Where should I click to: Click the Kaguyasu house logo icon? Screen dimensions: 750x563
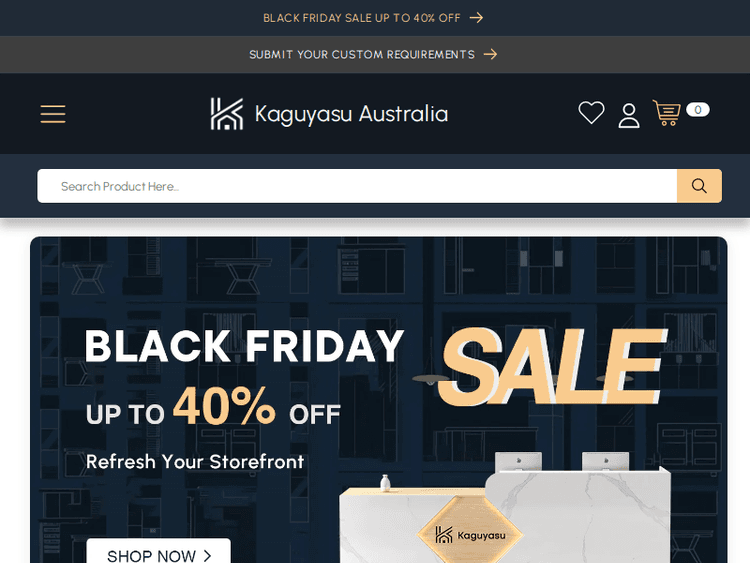pos(227,114)
